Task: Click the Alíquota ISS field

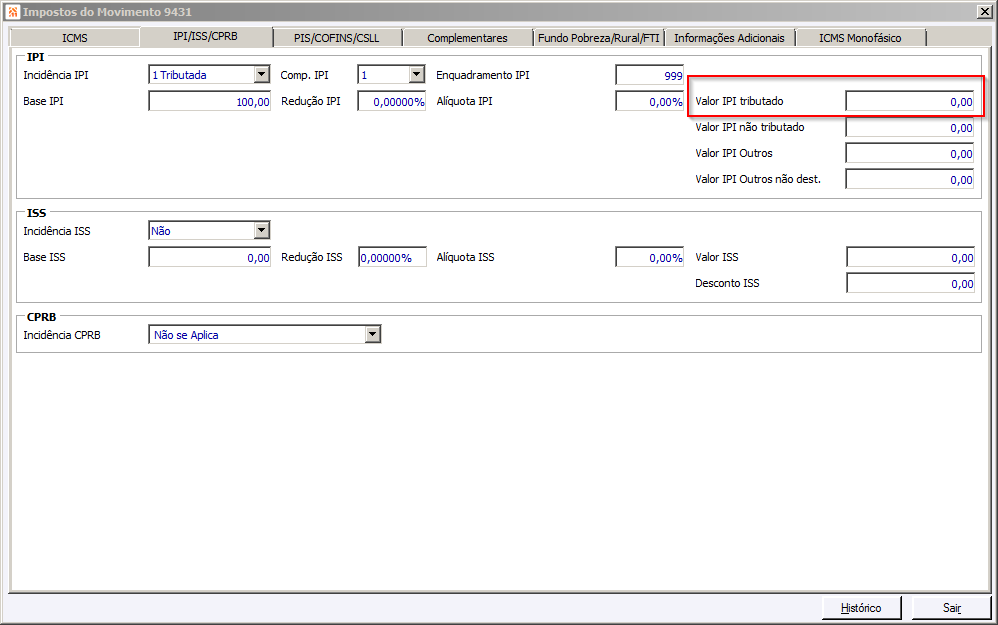Action: (649, 257)
